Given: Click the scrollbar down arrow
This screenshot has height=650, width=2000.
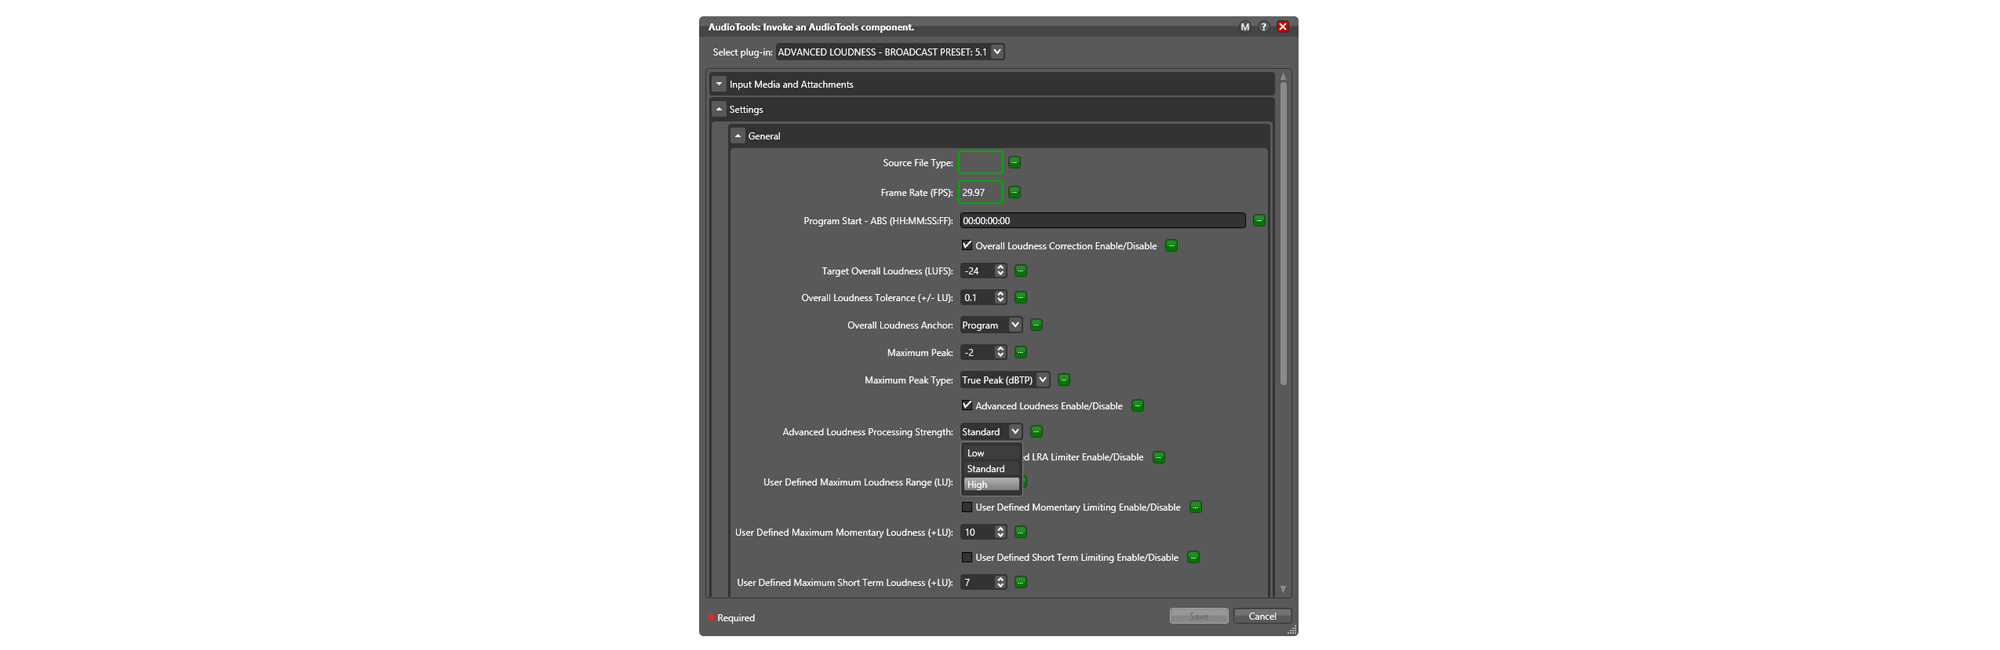Looking at the screenshot, I should [1283, 590].
